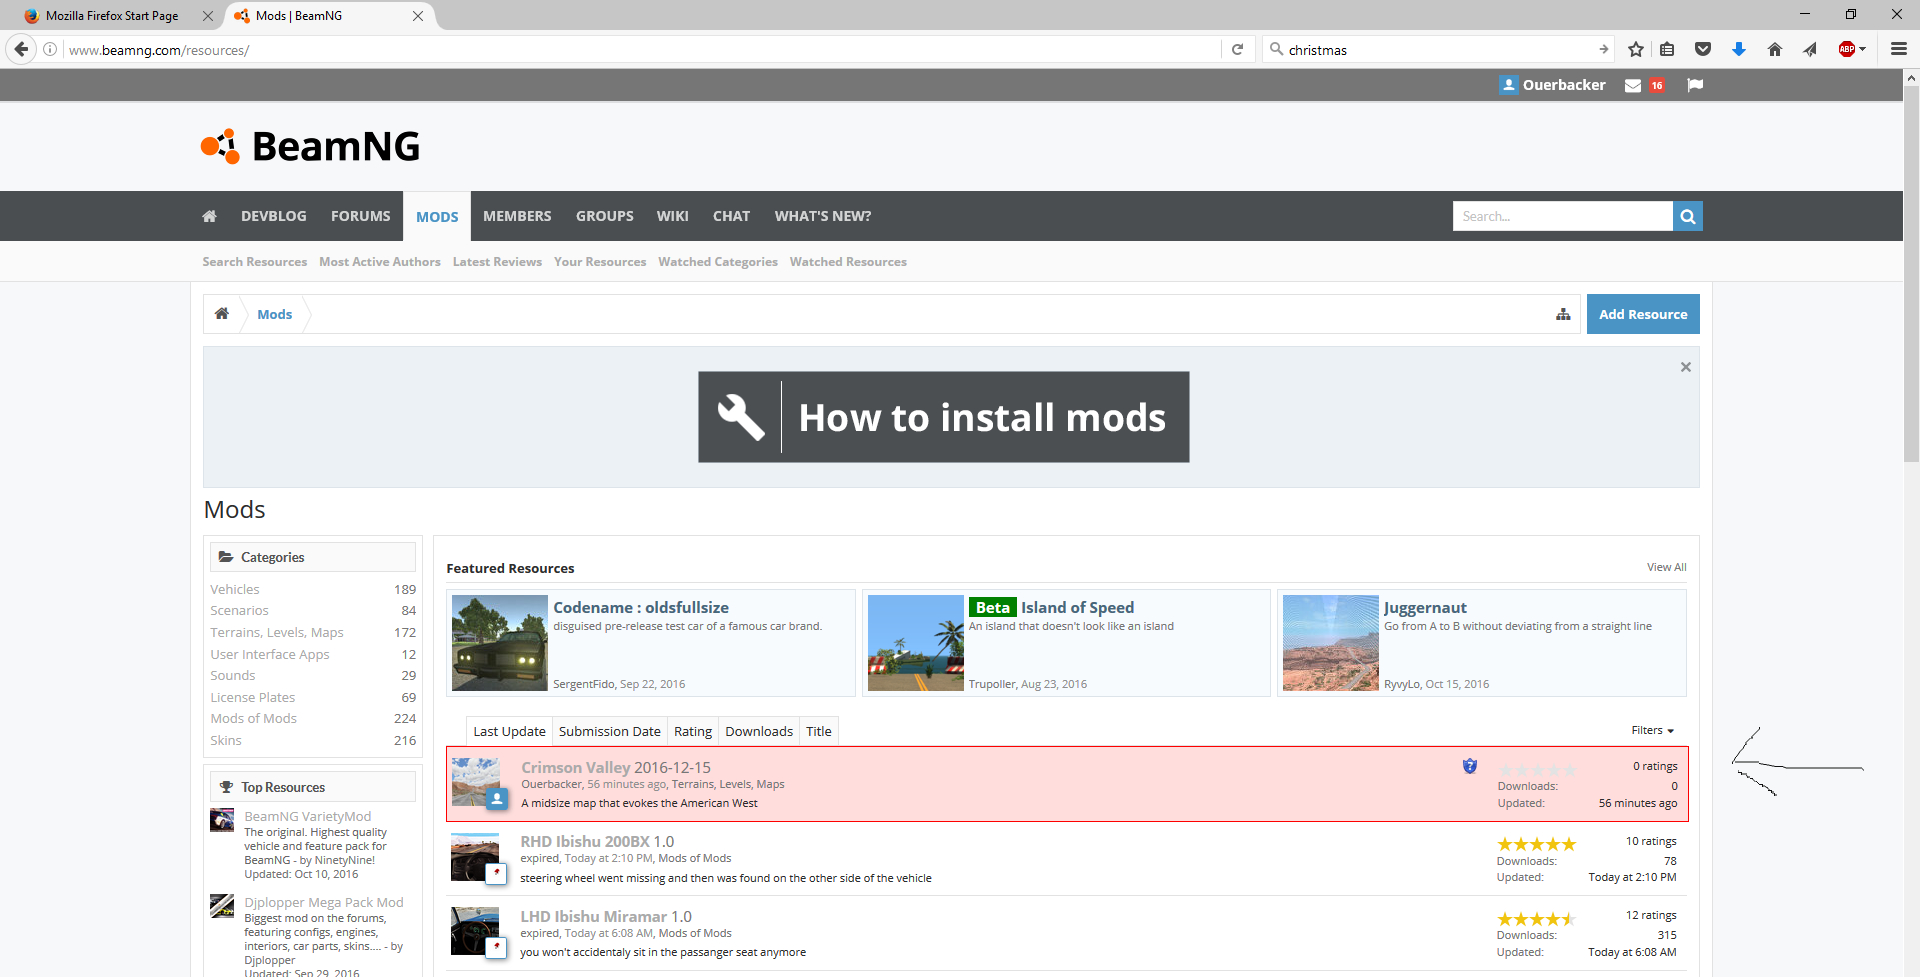Image resolution: width=1920 pixels, height=977 pixels.
Task: Open the alerts flag icon
Action: pos(1695,85)
